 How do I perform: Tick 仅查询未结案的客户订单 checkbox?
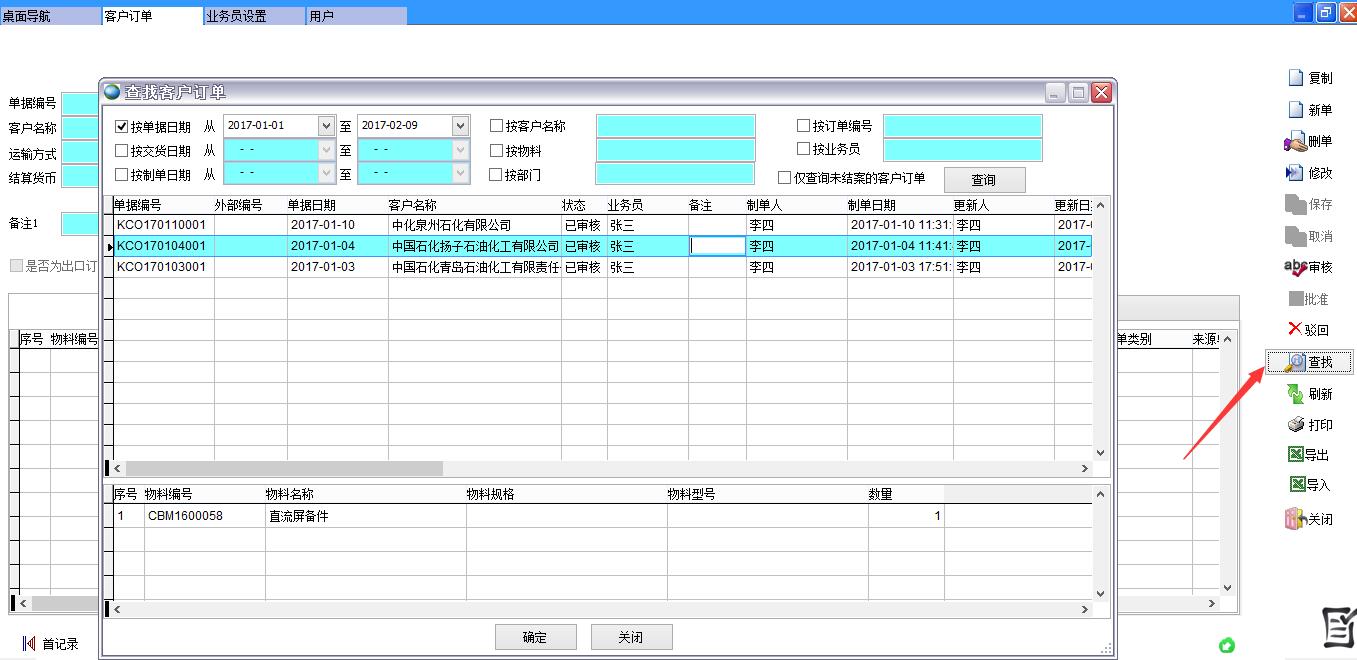(x=785, y=178)
